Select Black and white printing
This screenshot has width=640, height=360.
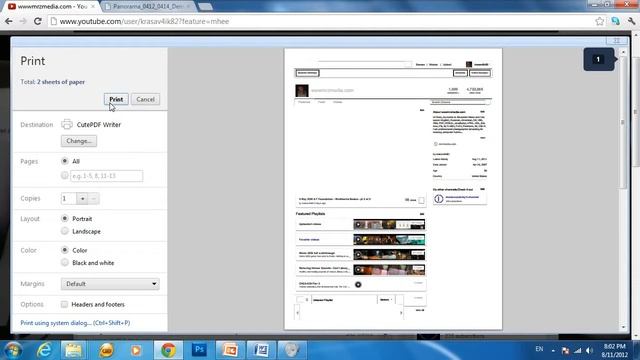coord(64,262)
